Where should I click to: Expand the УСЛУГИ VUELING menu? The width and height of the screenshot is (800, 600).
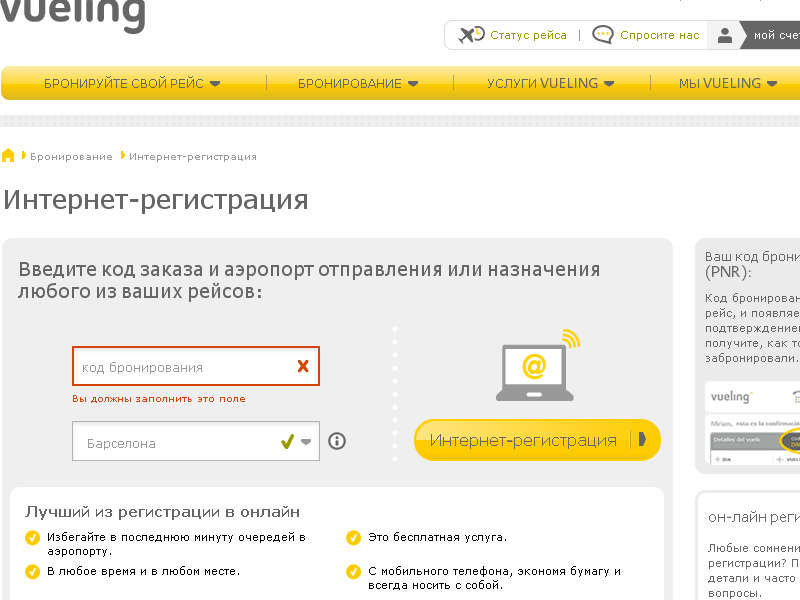pos(551,83)
